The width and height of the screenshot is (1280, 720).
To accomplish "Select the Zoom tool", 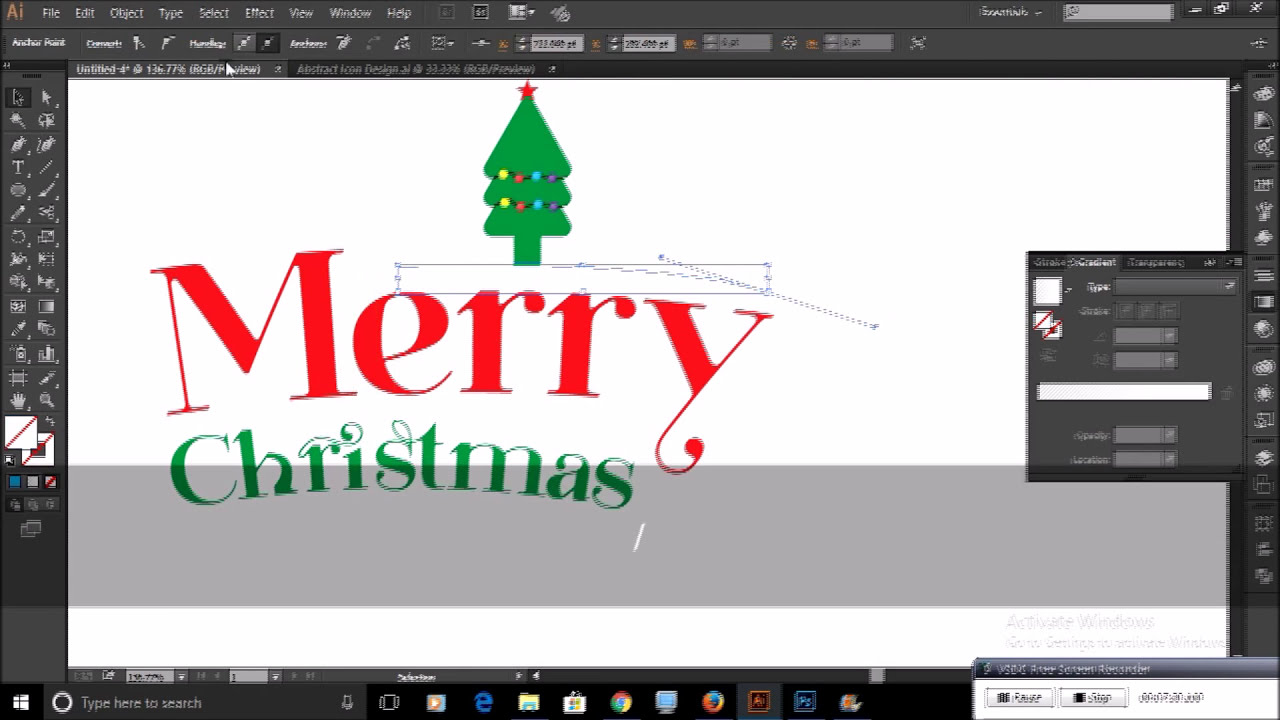I will [46, 400].
